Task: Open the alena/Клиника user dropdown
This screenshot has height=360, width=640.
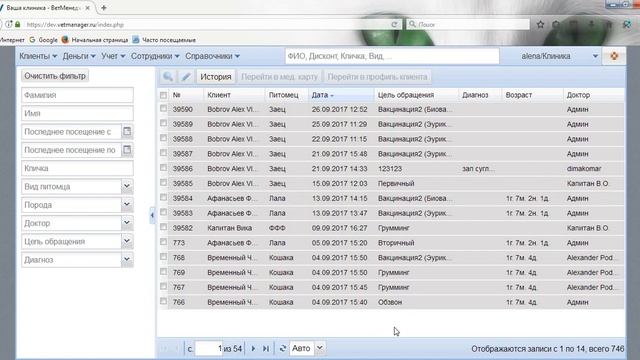Action: pyautogui.click(x=595, y=56)
